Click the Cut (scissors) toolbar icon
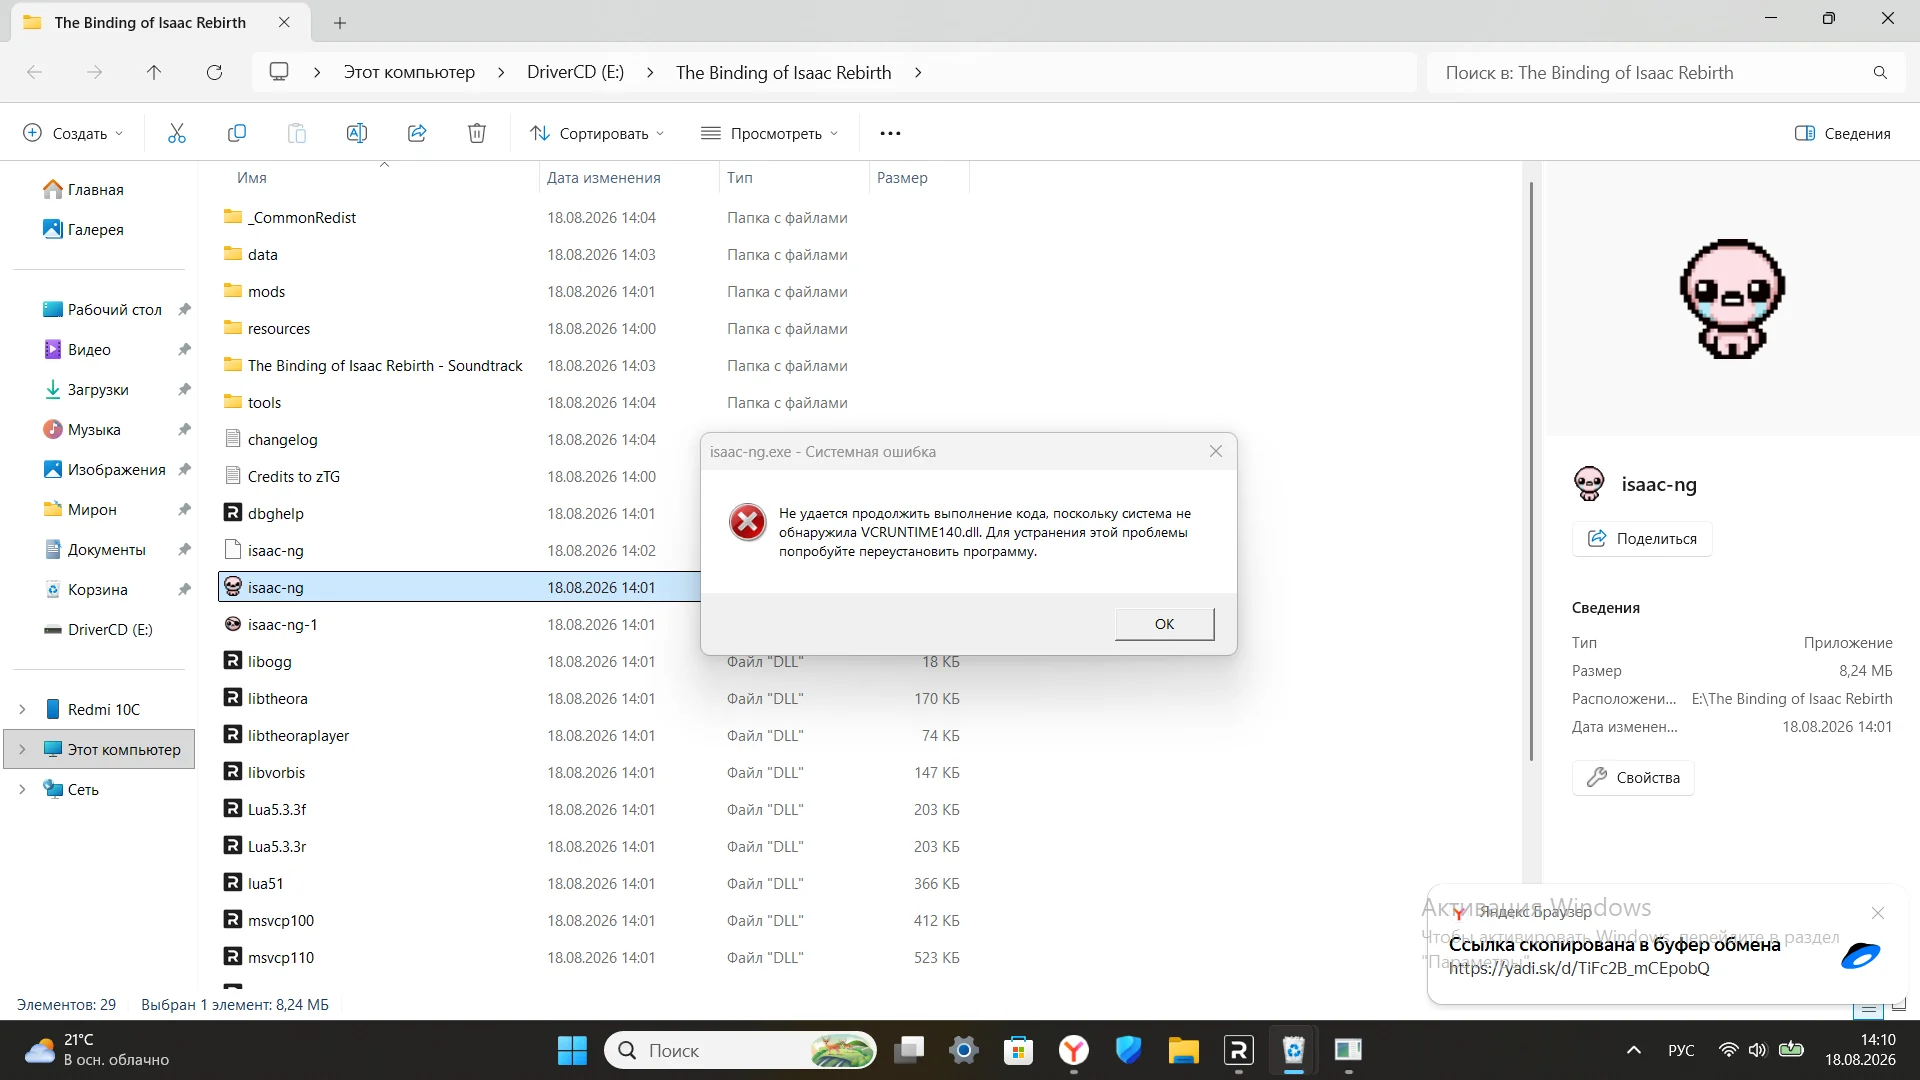 point(177,133)
